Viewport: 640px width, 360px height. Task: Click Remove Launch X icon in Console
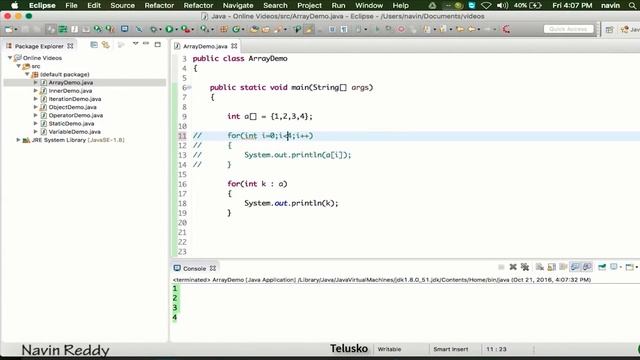pyautogui.click(x=513, y=267)
